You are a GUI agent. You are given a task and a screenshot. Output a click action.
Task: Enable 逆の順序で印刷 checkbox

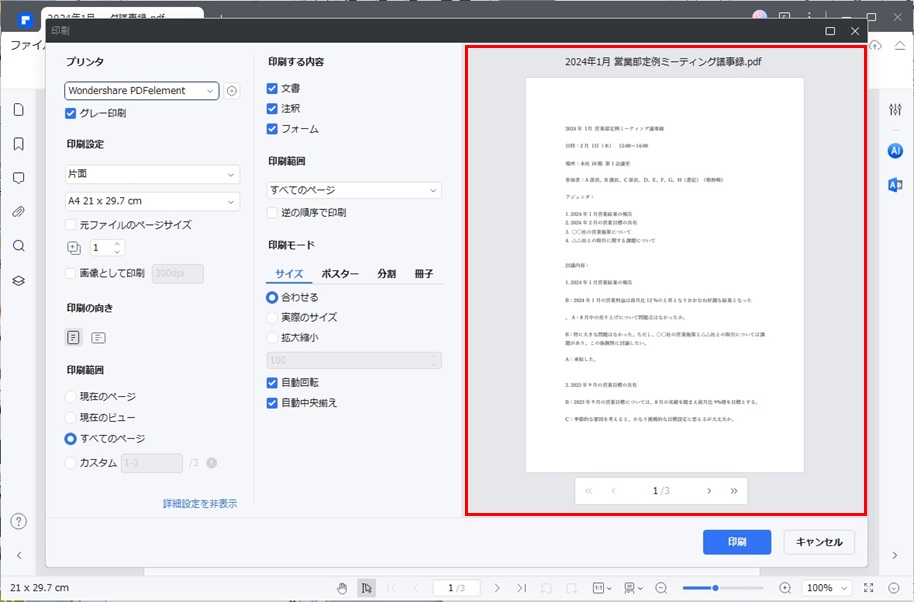pos(272,213)
